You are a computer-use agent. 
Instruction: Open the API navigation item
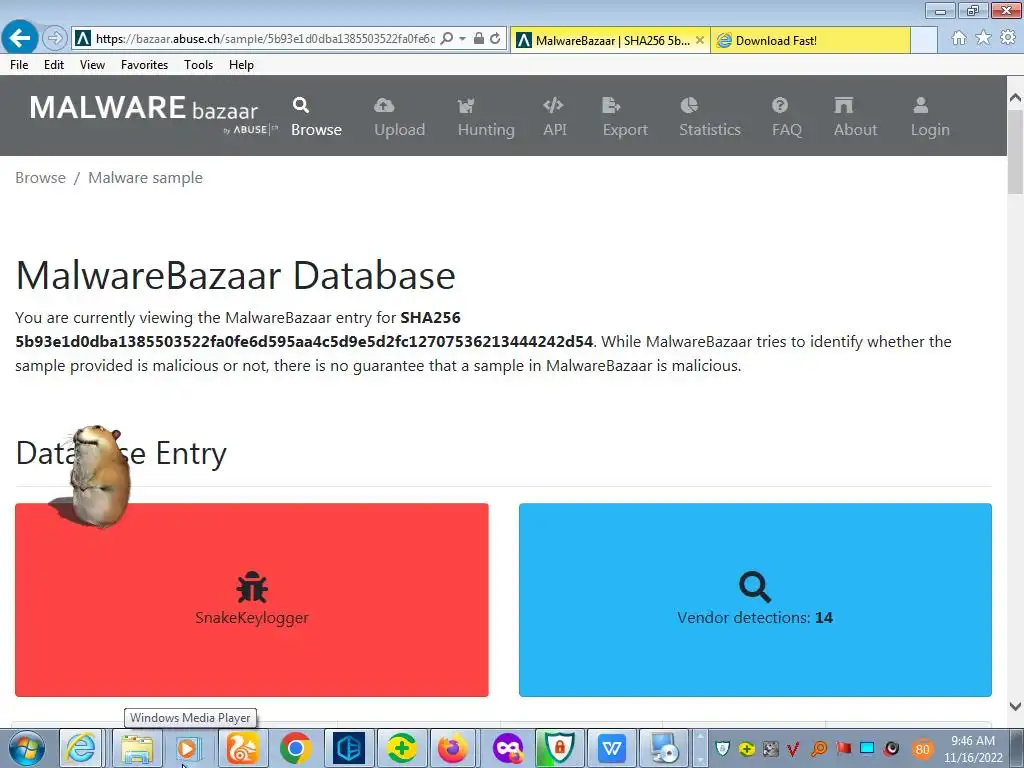[x=554, y=118]
